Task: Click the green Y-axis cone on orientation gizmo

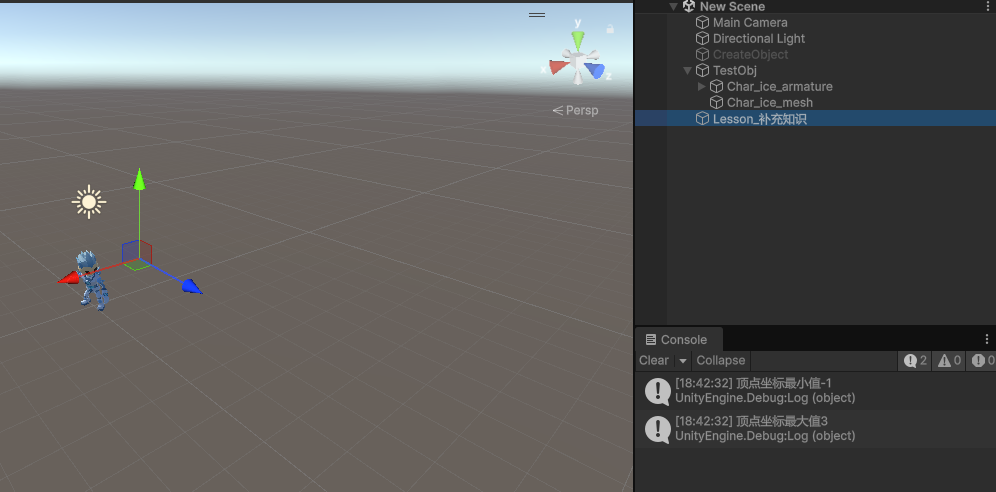Action: pyautogui.click(x=577, y=40)
